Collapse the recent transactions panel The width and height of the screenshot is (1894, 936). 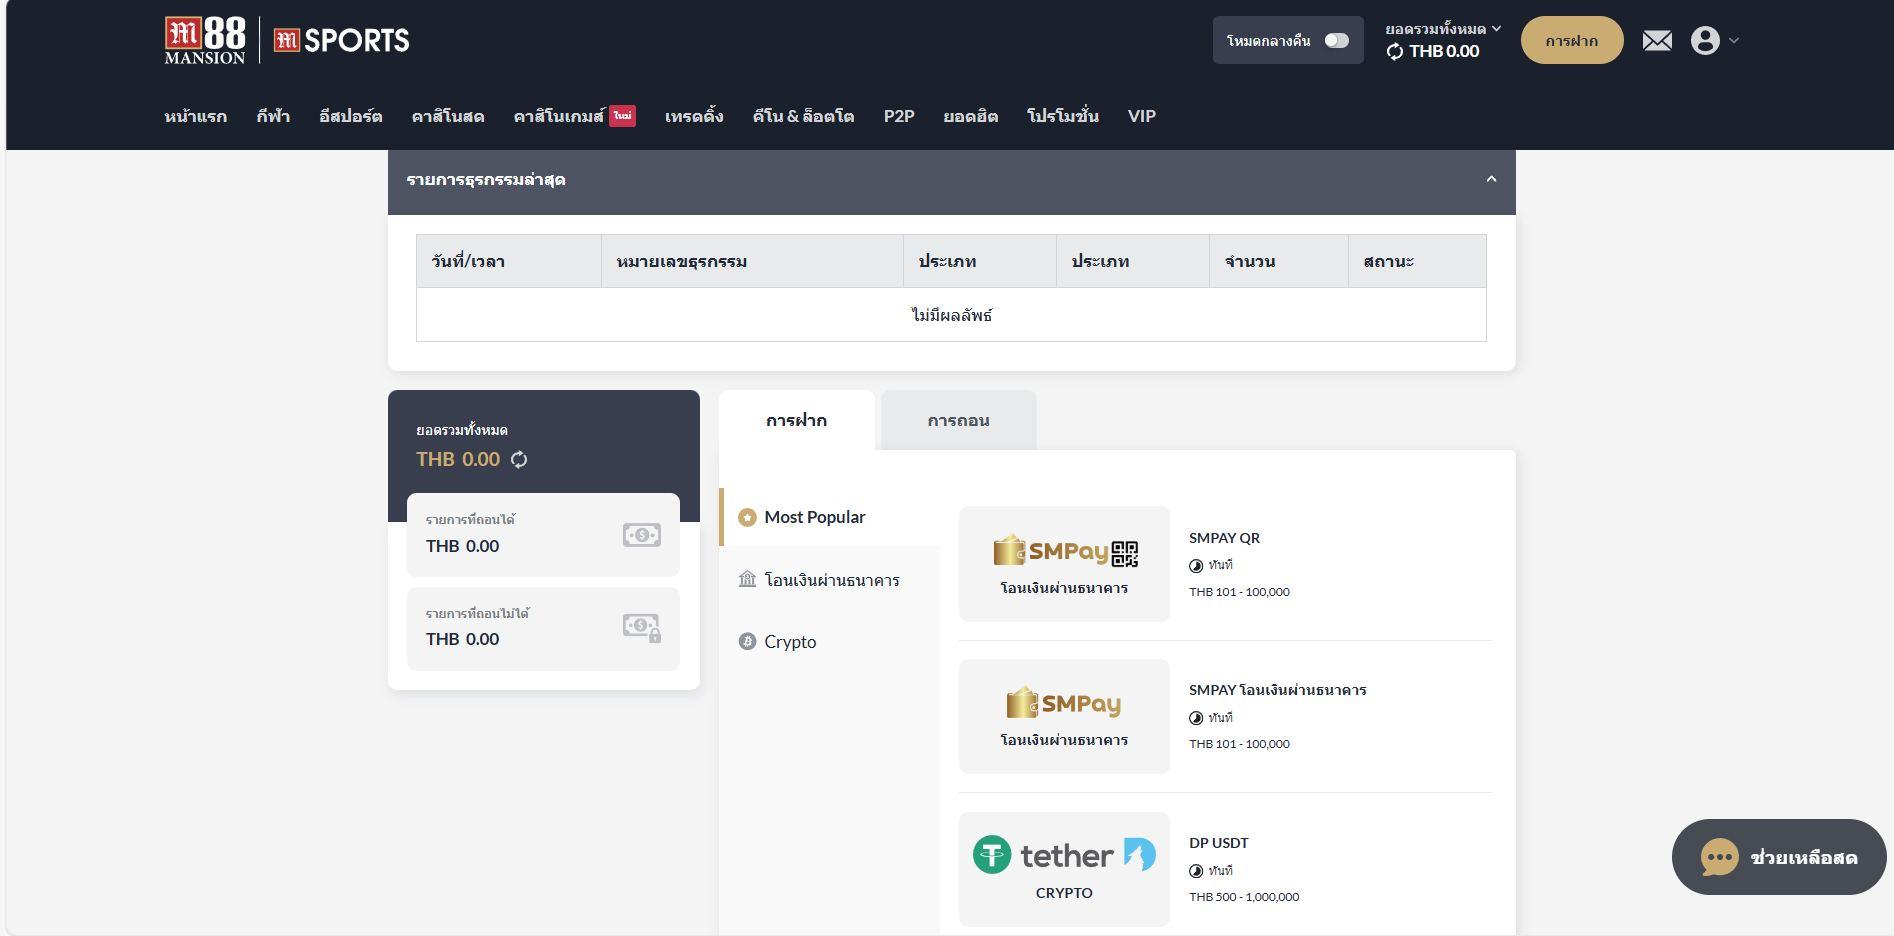[1491, 179]
